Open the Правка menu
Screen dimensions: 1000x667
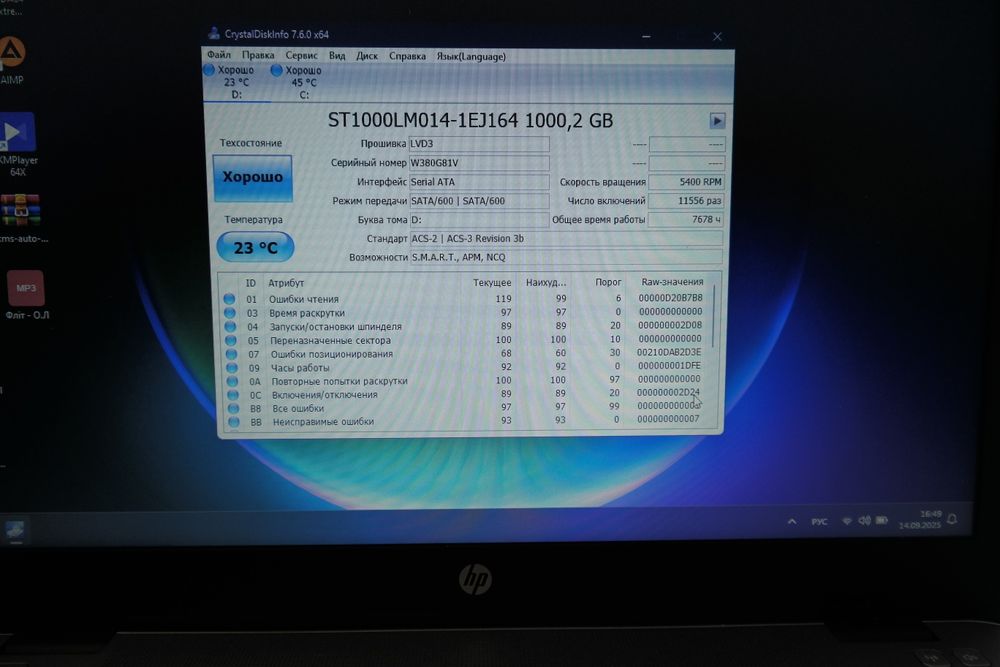click(x=258, y=55)
